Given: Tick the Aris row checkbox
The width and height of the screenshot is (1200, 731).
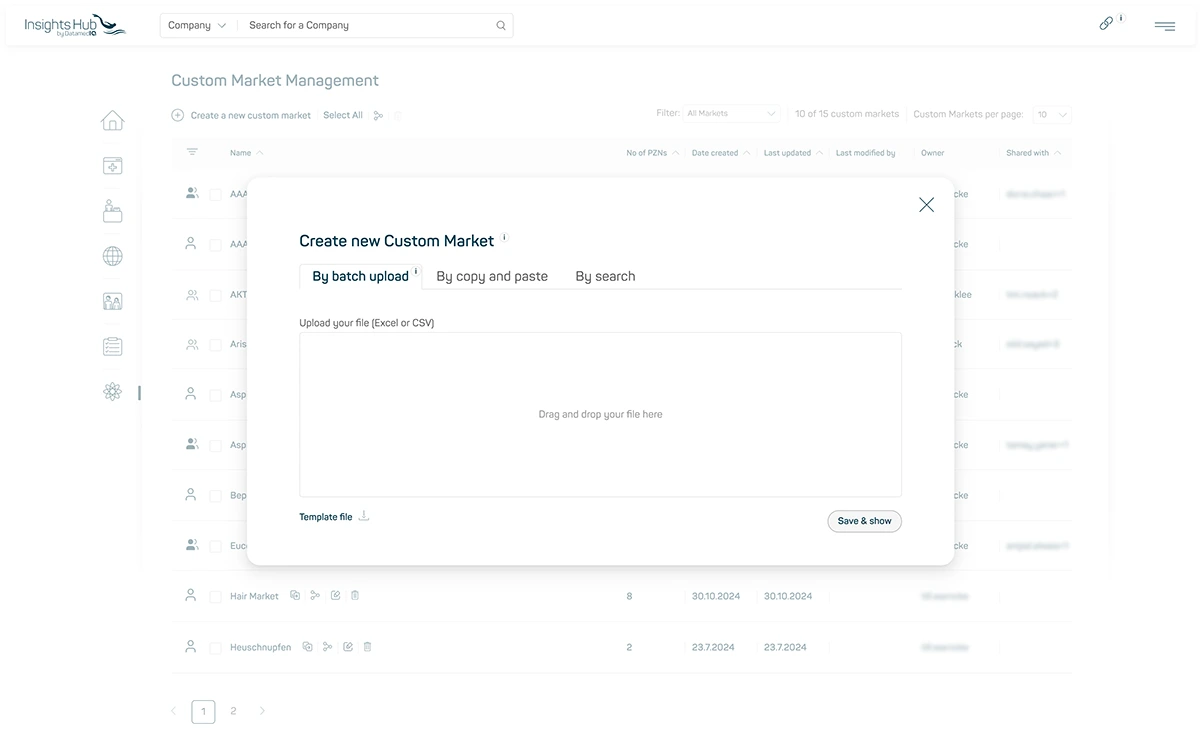Looking at the screenshot, I should [x=215, y=345].
